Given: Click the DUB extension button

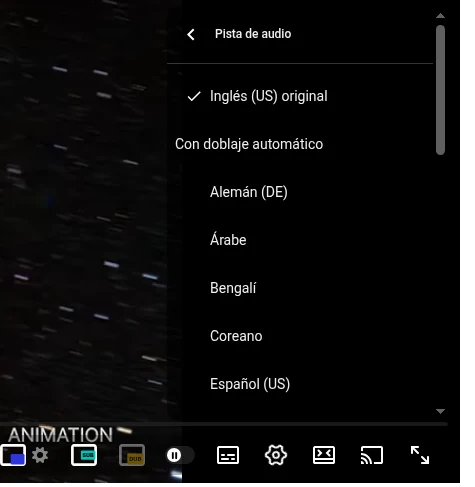Looking at the screenshot, I should click(x=132, y=455).
